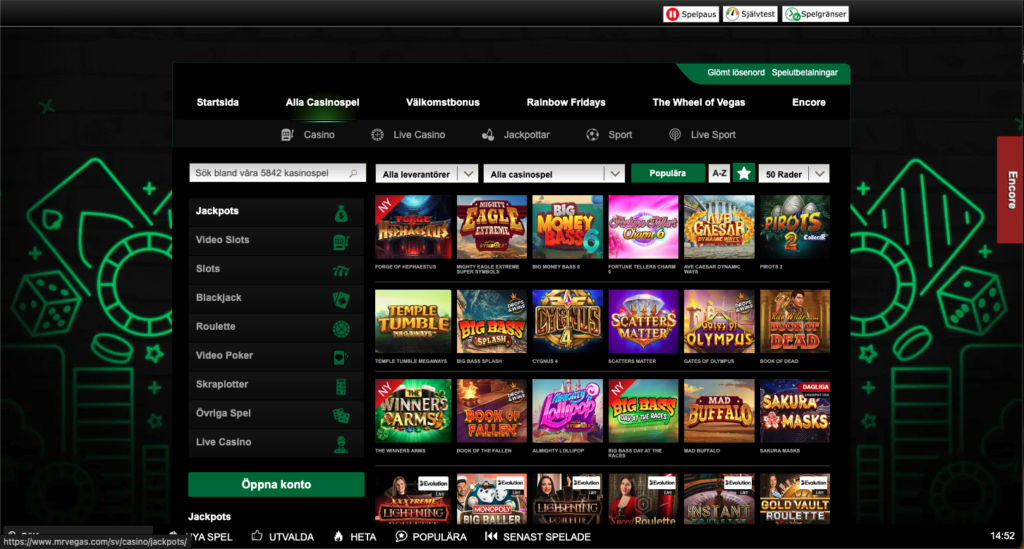This screenshot has width=1024, height=549.
Task: Click the Spelgränser icon
Action: pos(792,14)
